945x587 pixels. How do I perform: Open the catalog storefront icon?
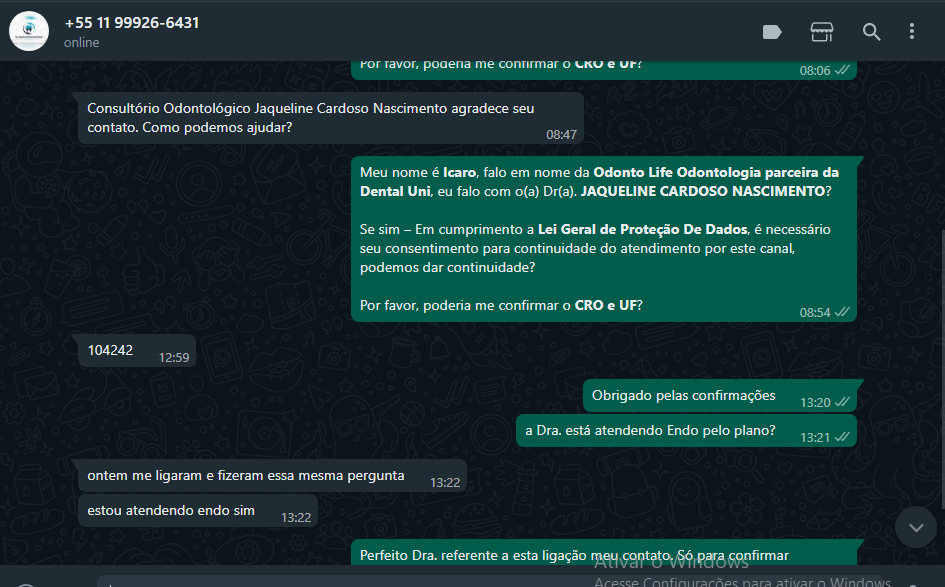[x=821, y=32]
